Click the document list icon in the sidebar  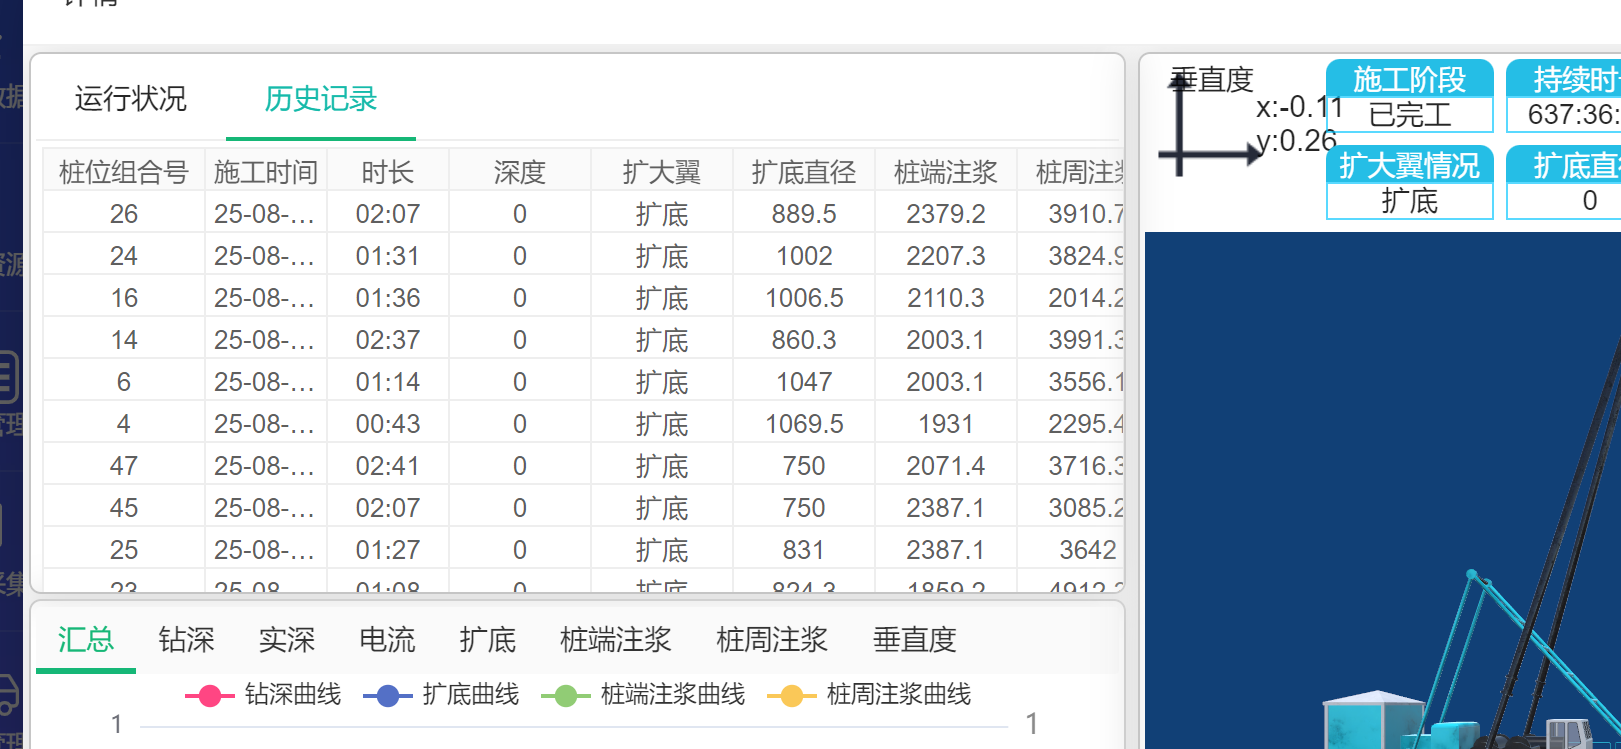[8, 378]
